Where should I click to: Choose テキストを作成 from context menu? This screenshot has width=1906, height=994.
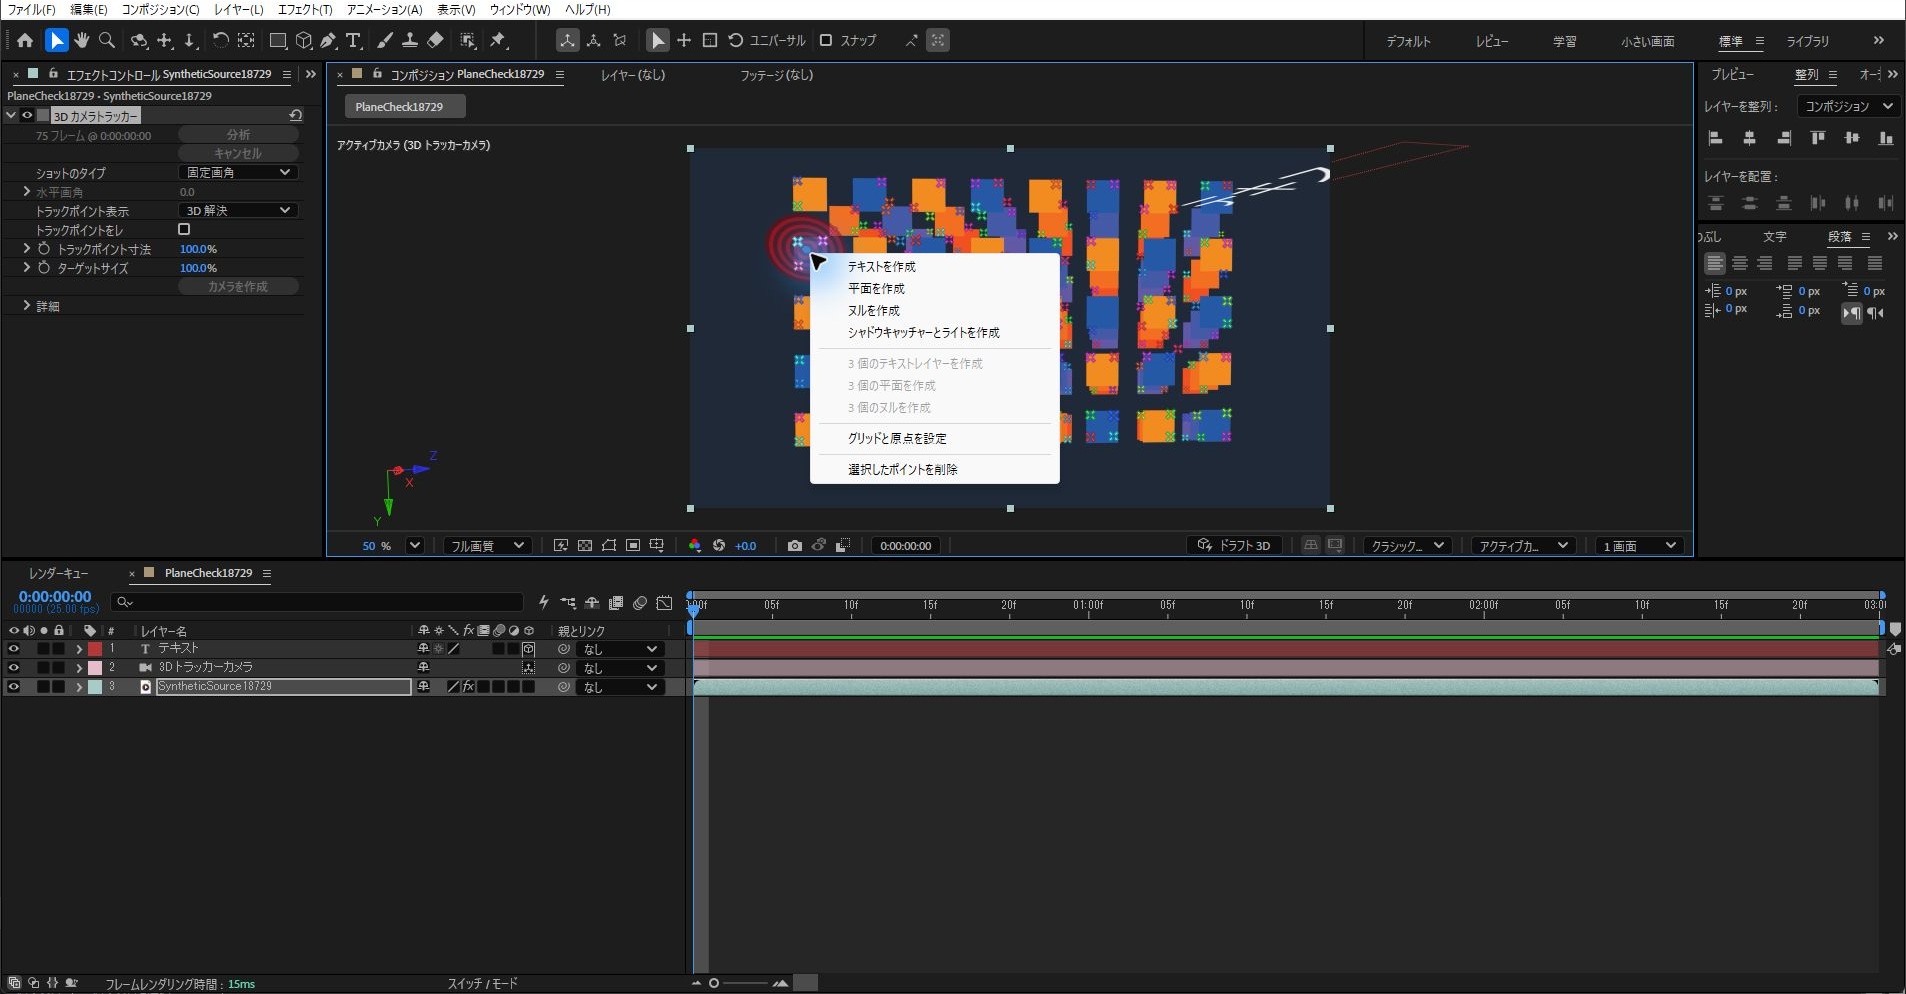(x=881, y=266)
